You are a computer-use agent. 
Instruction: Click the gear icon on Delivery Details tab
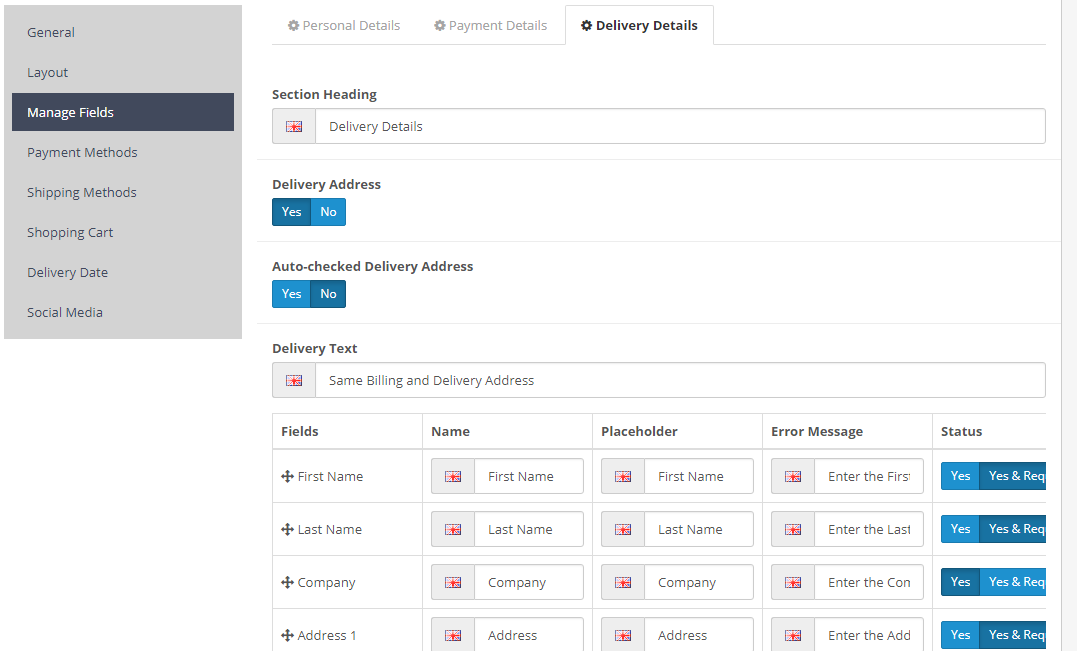(x=587, y=25)
